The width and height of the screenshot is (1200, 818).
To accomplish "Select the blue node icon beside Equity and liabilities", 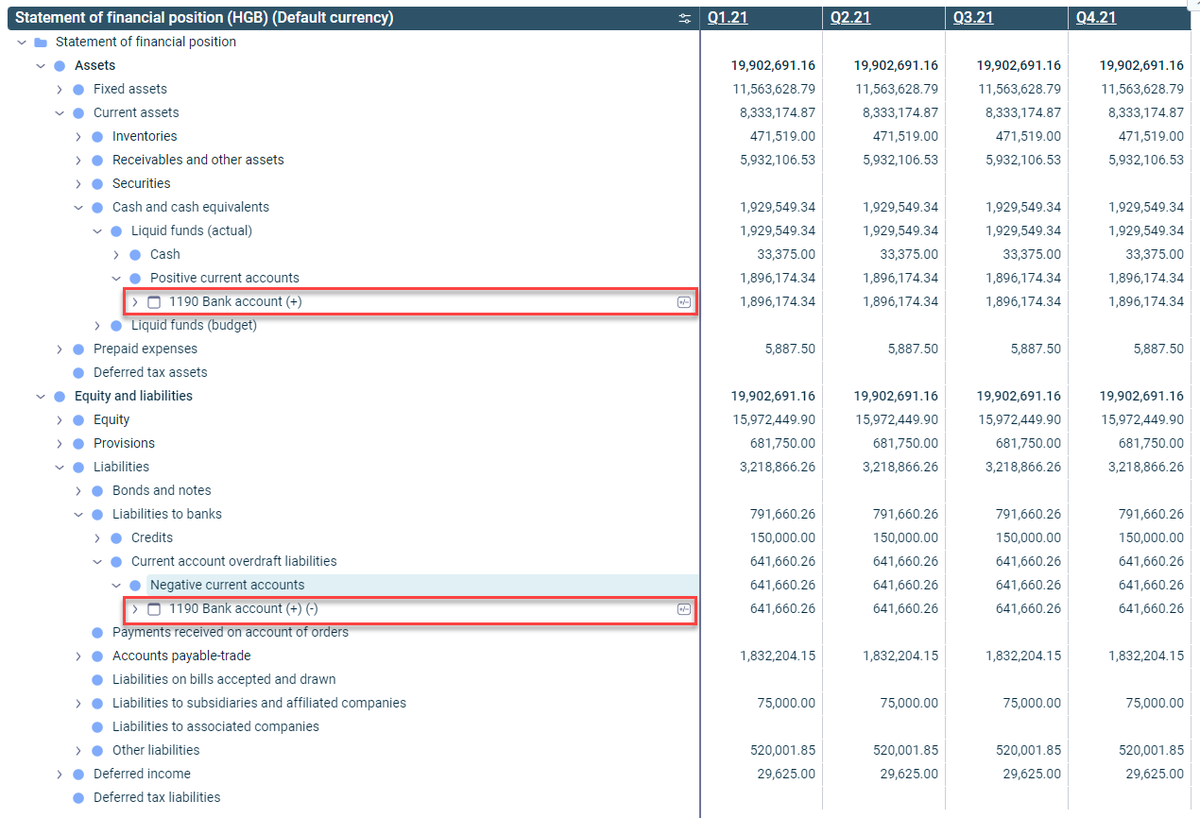I will 58,395.
